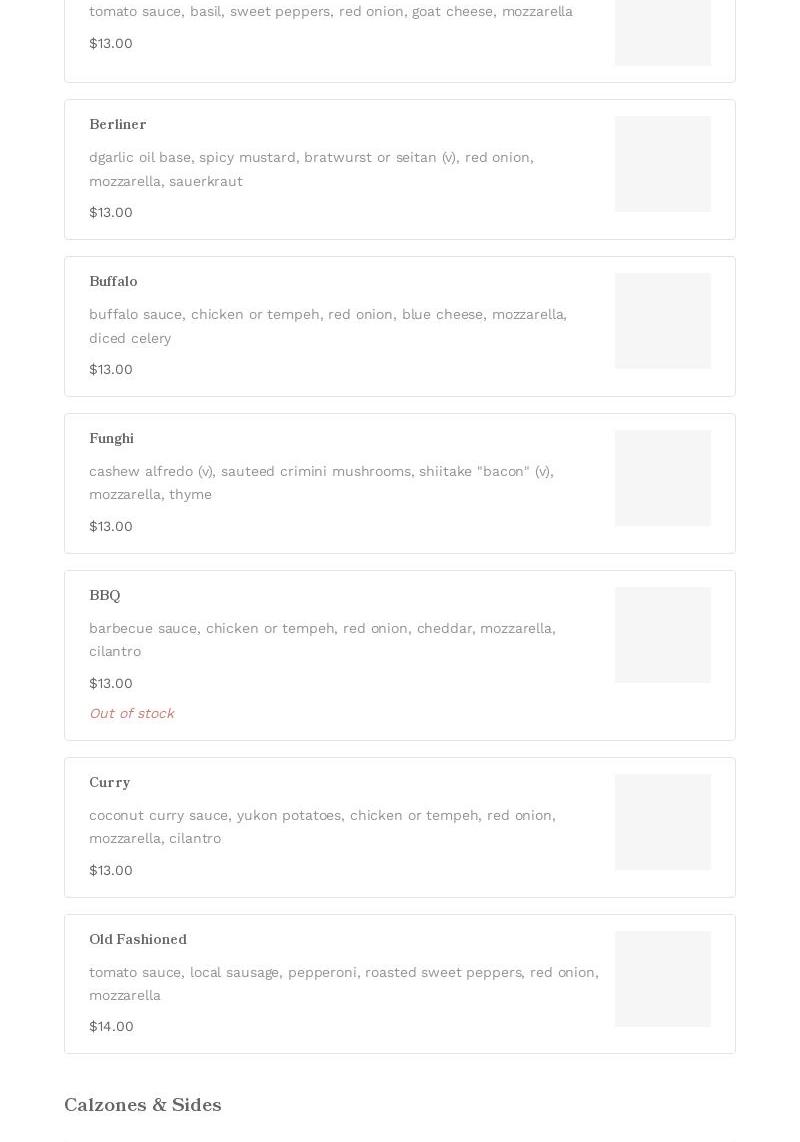Click the Calzones & Sides section heading
The image size is (800, 1142).
tap(143, 1105)
